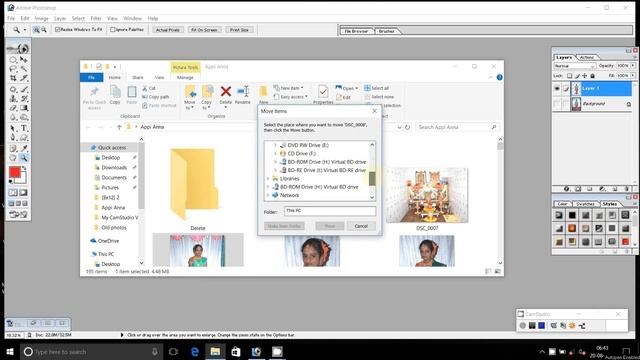Click Copy path in Explorer ribbon

pyautogui.click(x=155, y=97)
